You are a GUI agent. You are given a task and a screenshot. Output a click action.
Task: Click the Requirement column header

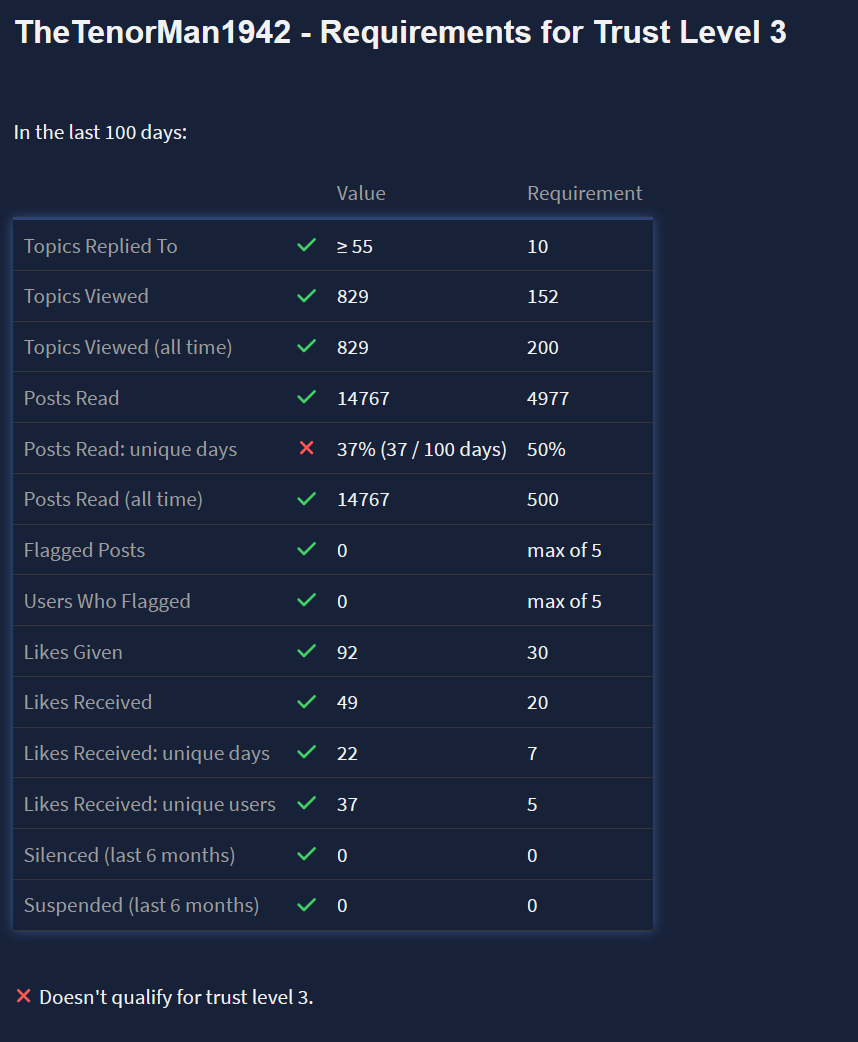(x=585, y=193)
